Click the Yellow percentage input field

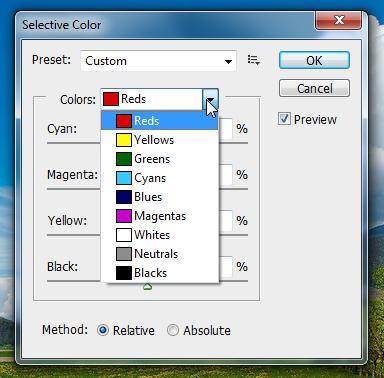pos(225,220)
